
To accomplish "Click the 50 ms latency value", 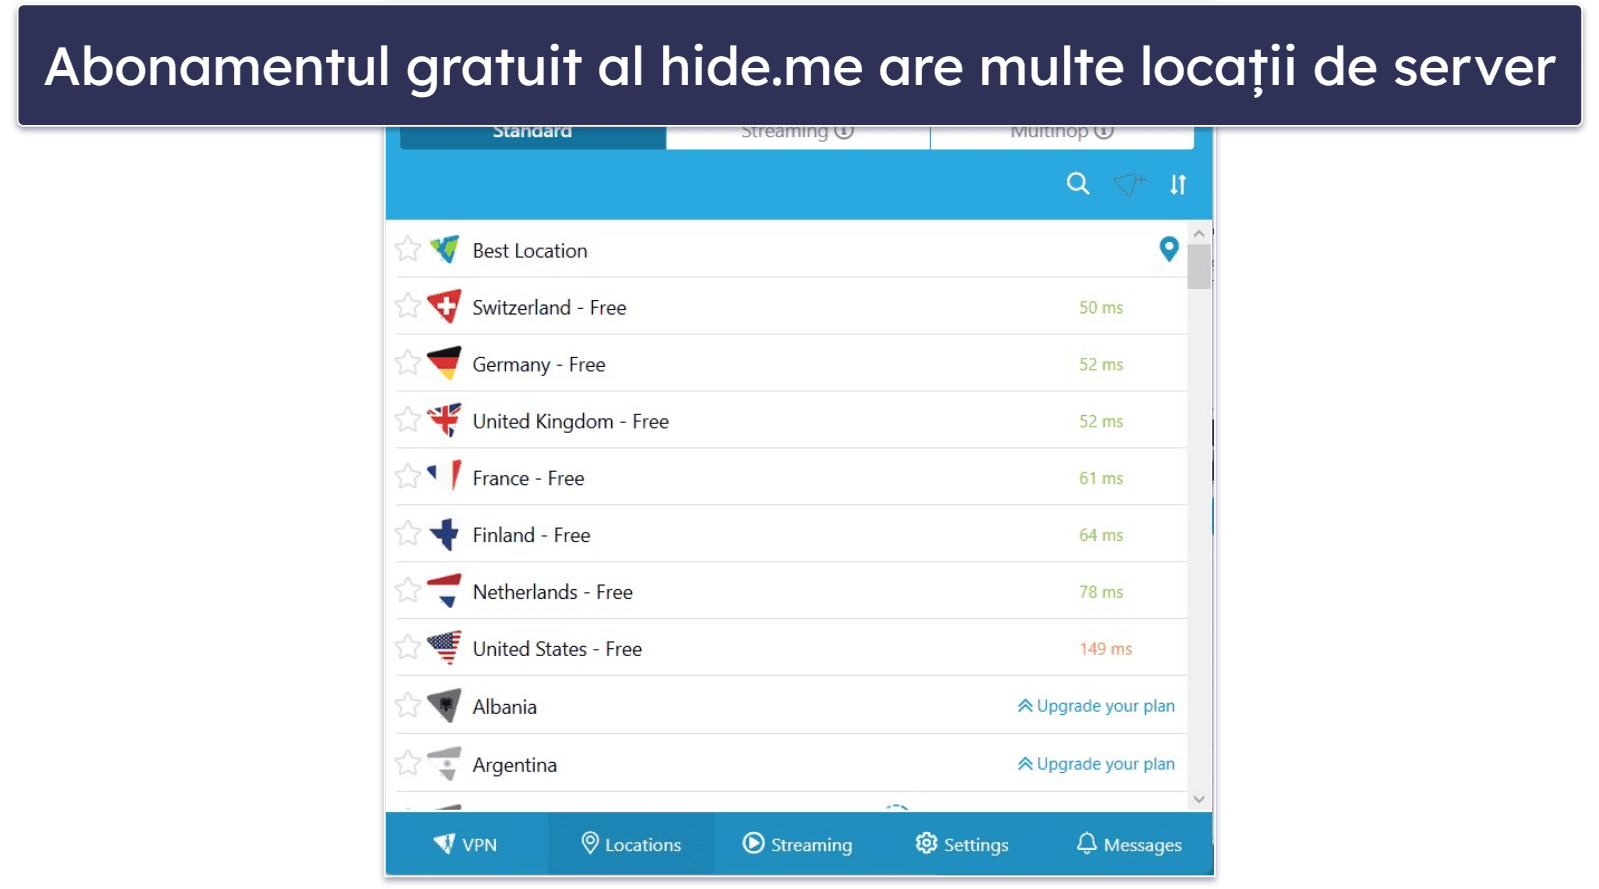I will 1100,307.
